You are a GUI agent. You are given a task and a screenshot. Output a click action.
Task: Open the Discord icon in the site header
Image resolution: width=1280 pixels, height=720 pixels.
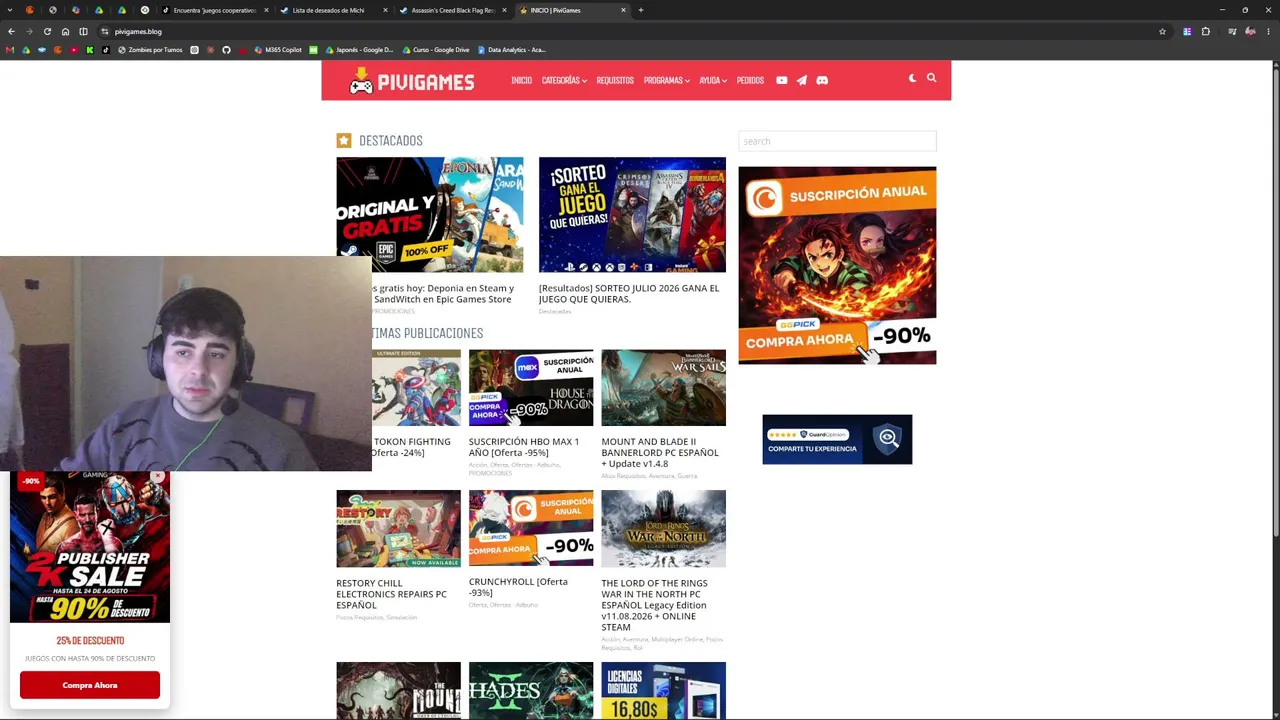point(822,80)
